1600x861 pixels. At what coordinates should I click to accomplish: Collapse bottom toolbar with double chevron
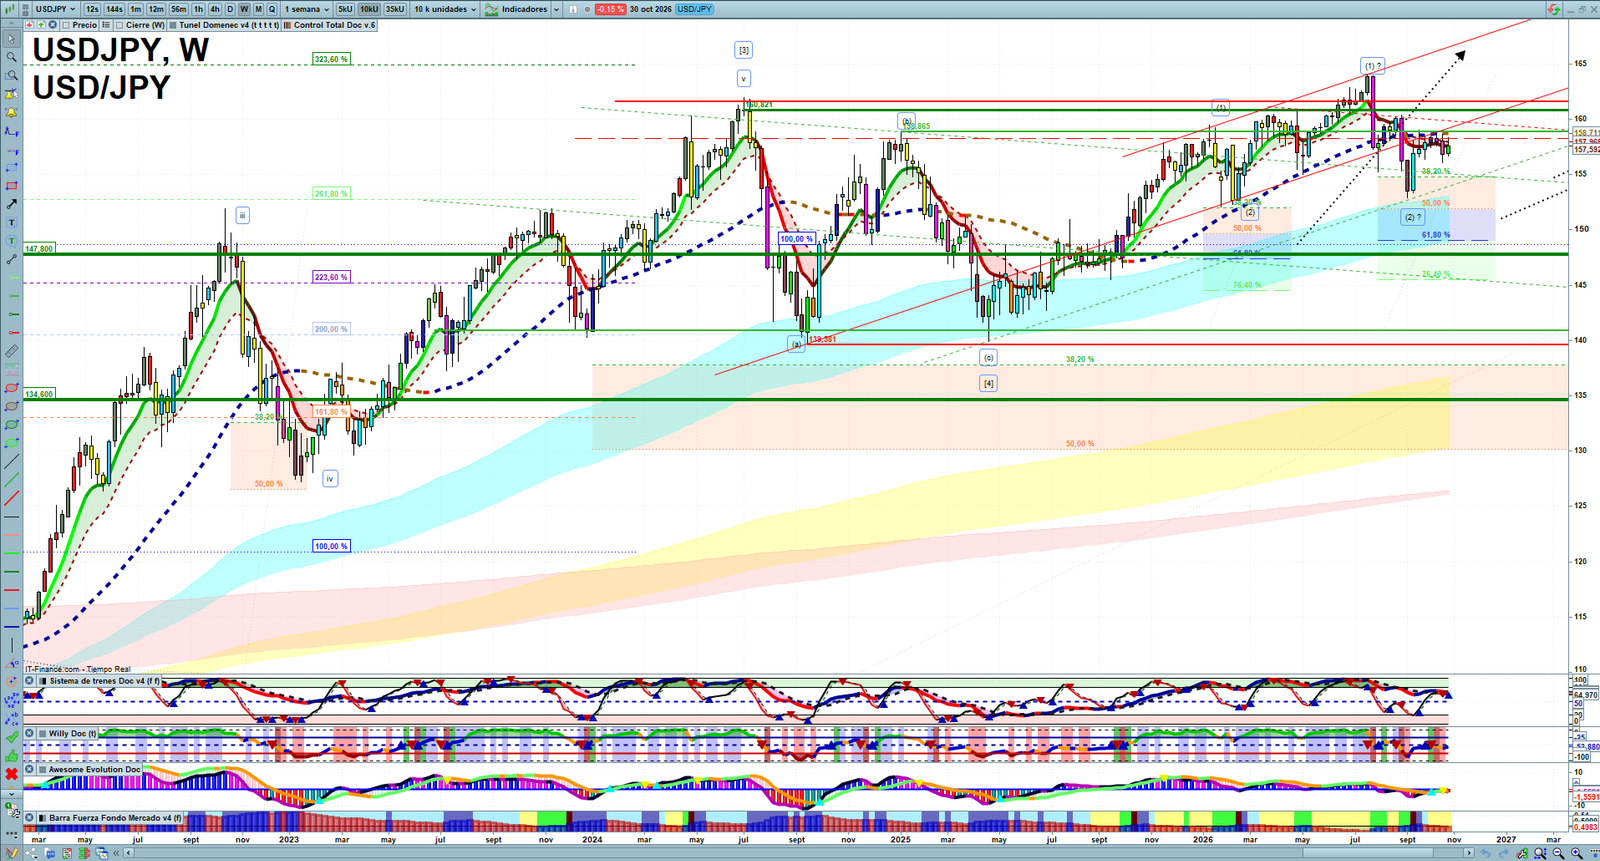[x=116, y=853]
